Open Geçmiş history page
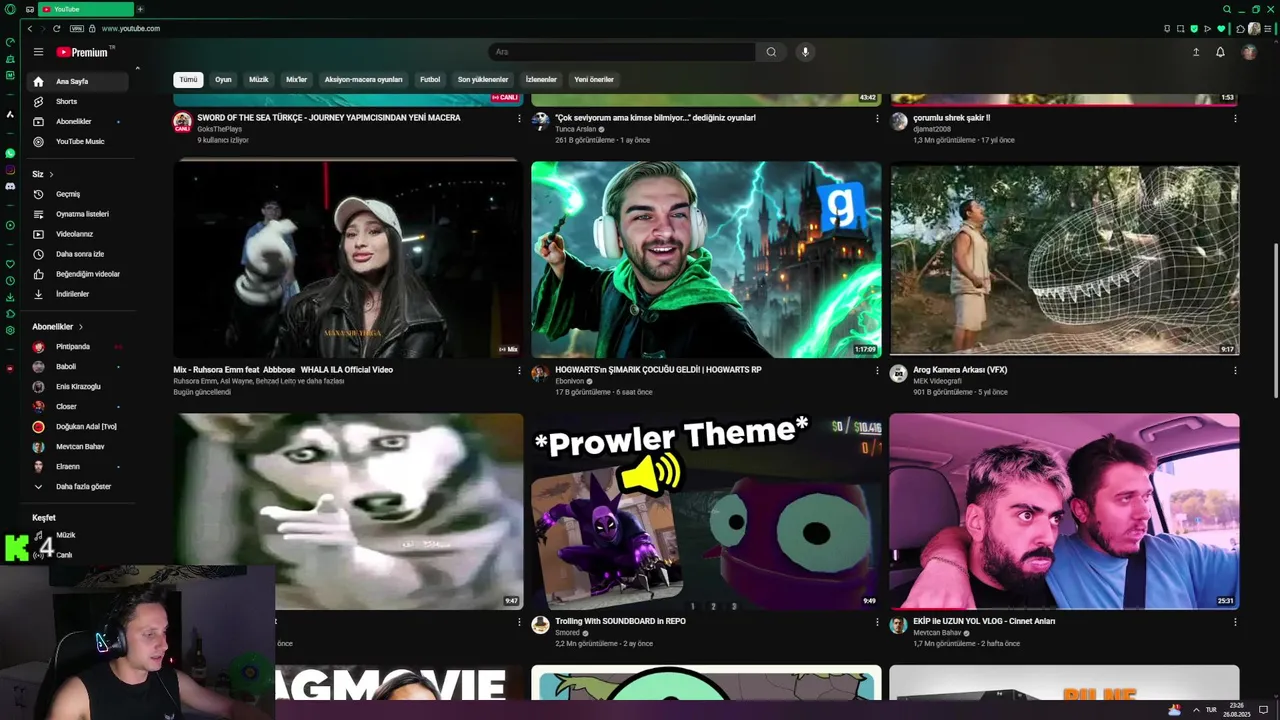Viewport: 1280px width, 720px height. [x=78, y=194]
